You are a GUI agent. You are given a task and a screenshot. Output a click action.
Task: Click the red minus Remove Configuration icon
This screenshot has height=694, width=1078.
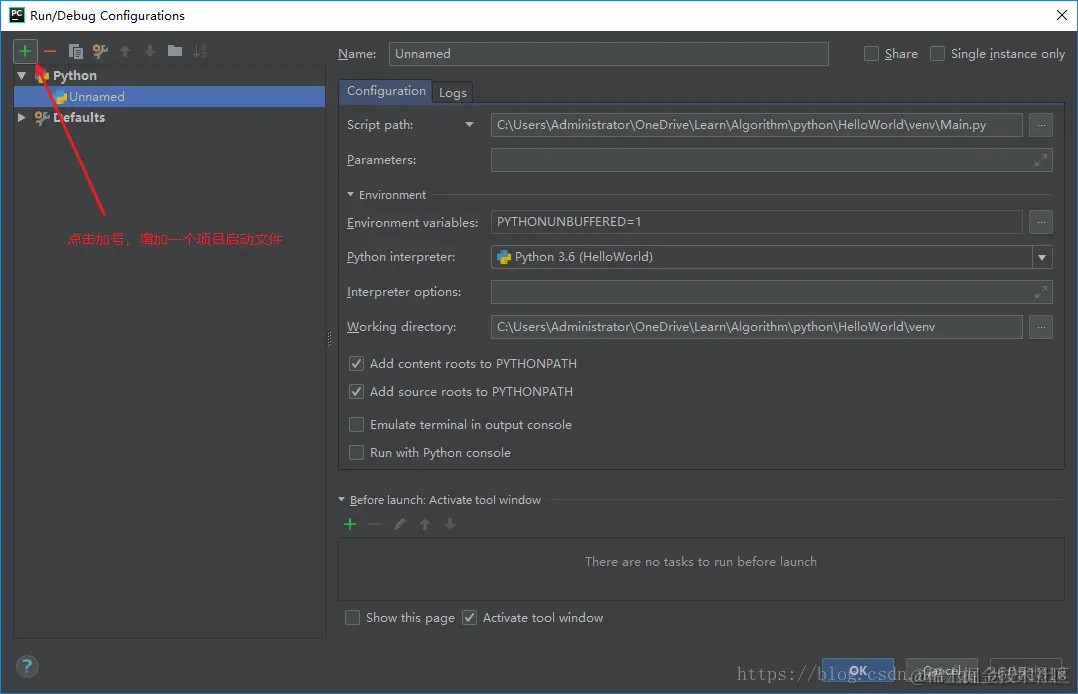point(50,51)
